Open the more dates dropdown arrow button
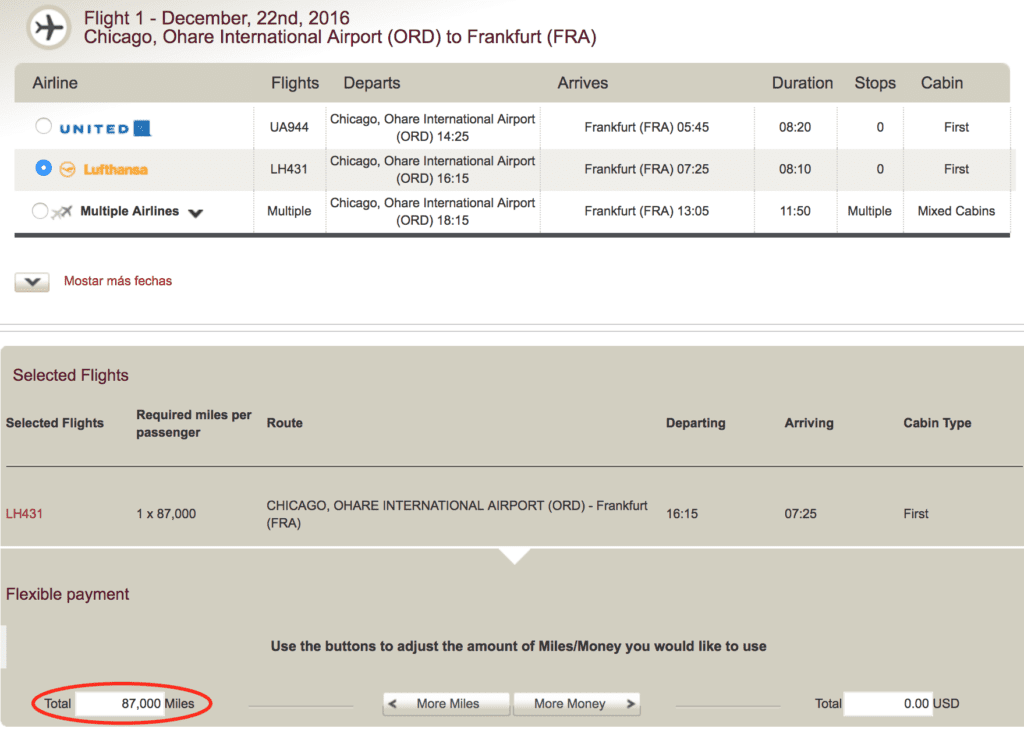Viewport: 1024px width, 729px height. (32, 282)
